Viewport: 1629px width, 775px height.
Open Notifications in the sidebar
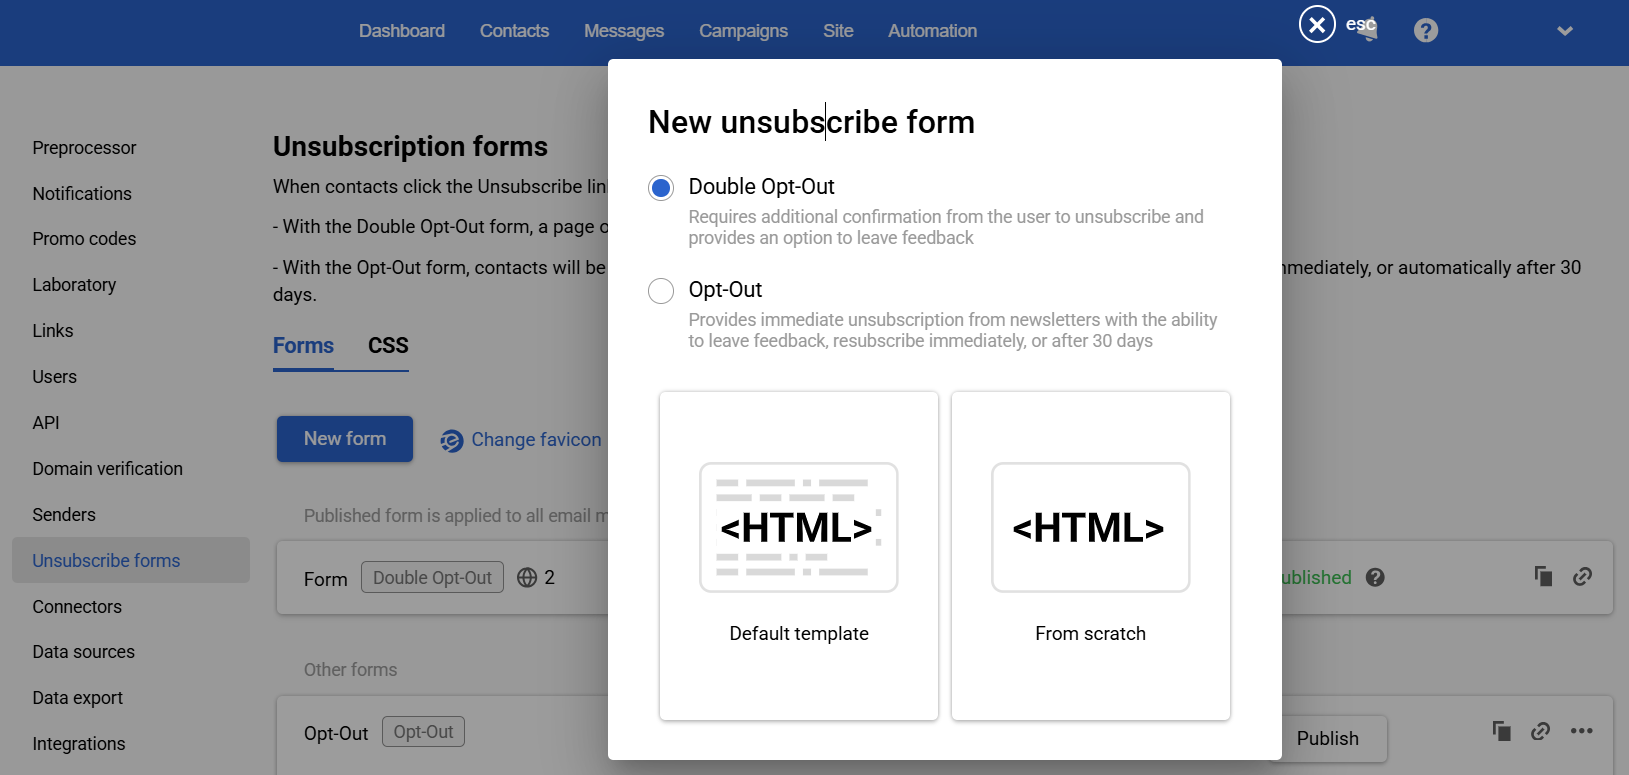pos(82,194)
